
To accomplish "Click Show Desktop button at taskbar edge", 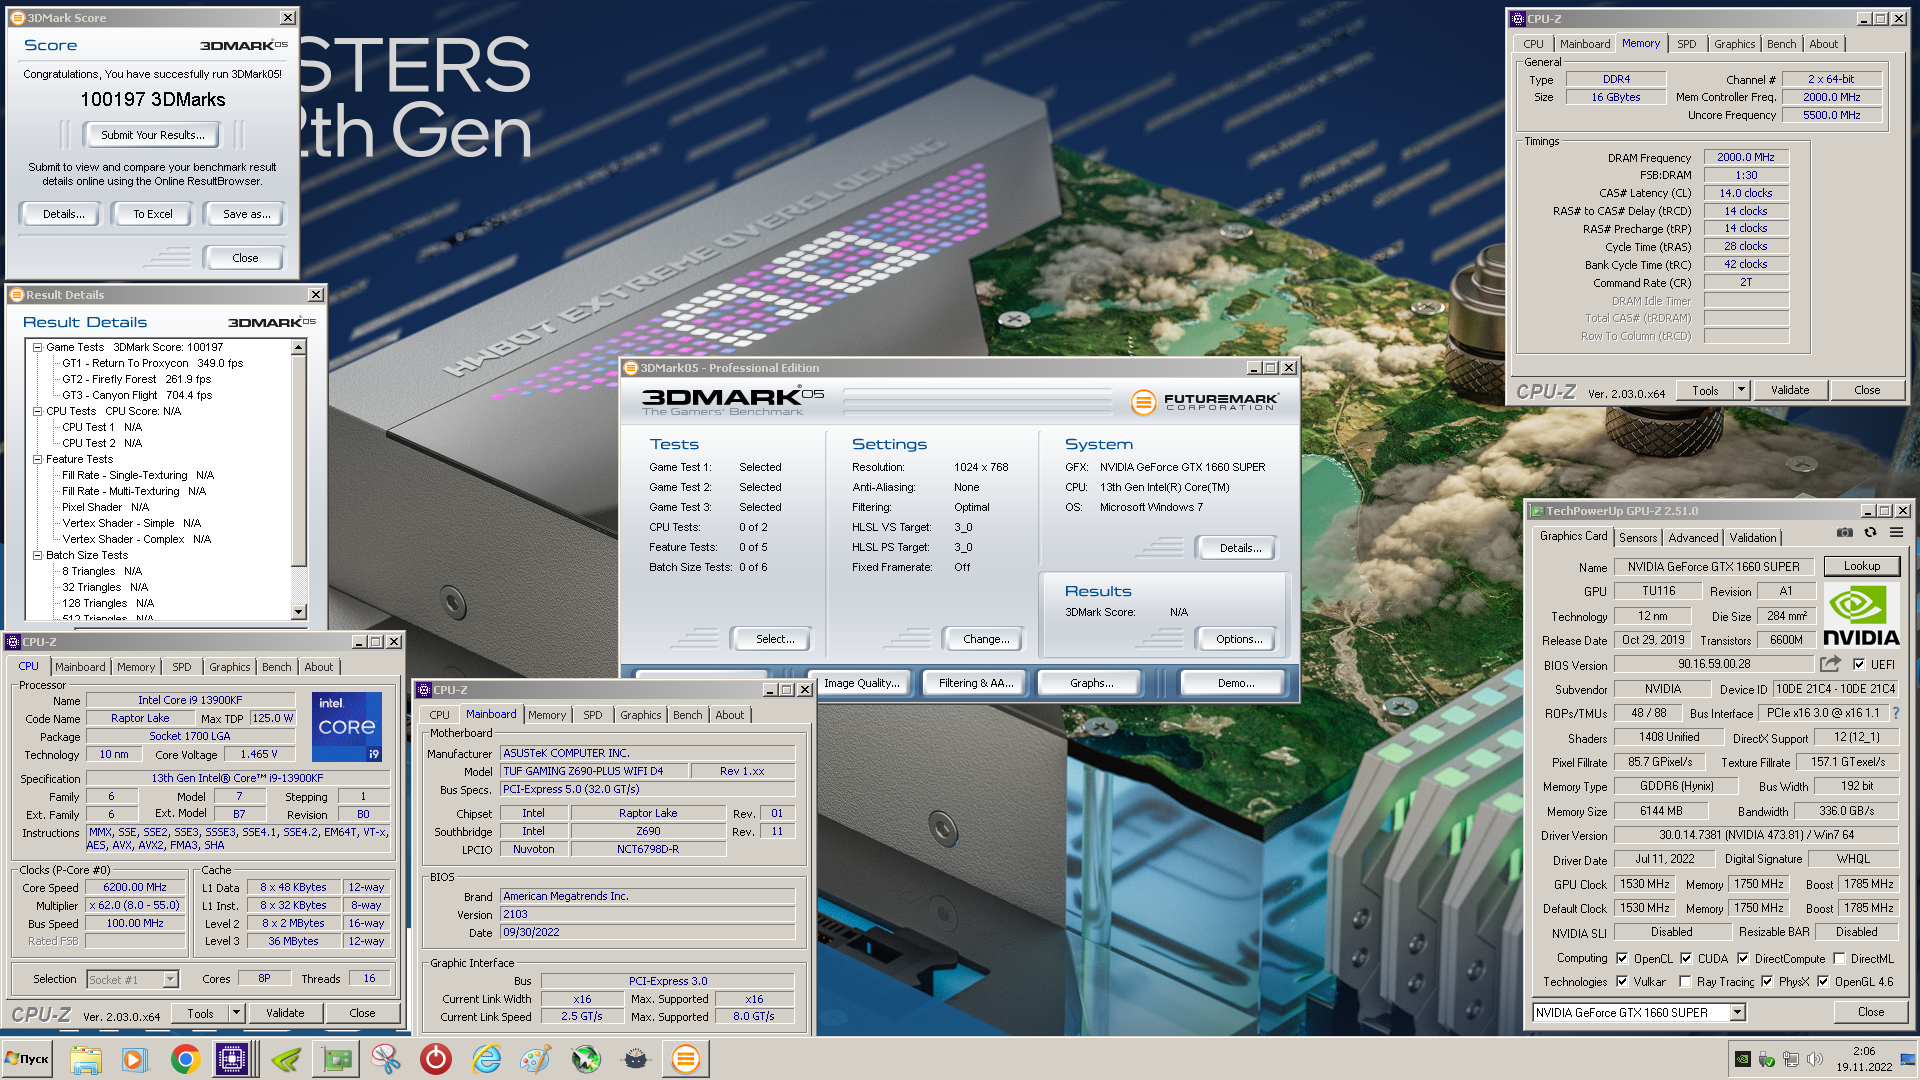I will click(x=1909, y=1059).
